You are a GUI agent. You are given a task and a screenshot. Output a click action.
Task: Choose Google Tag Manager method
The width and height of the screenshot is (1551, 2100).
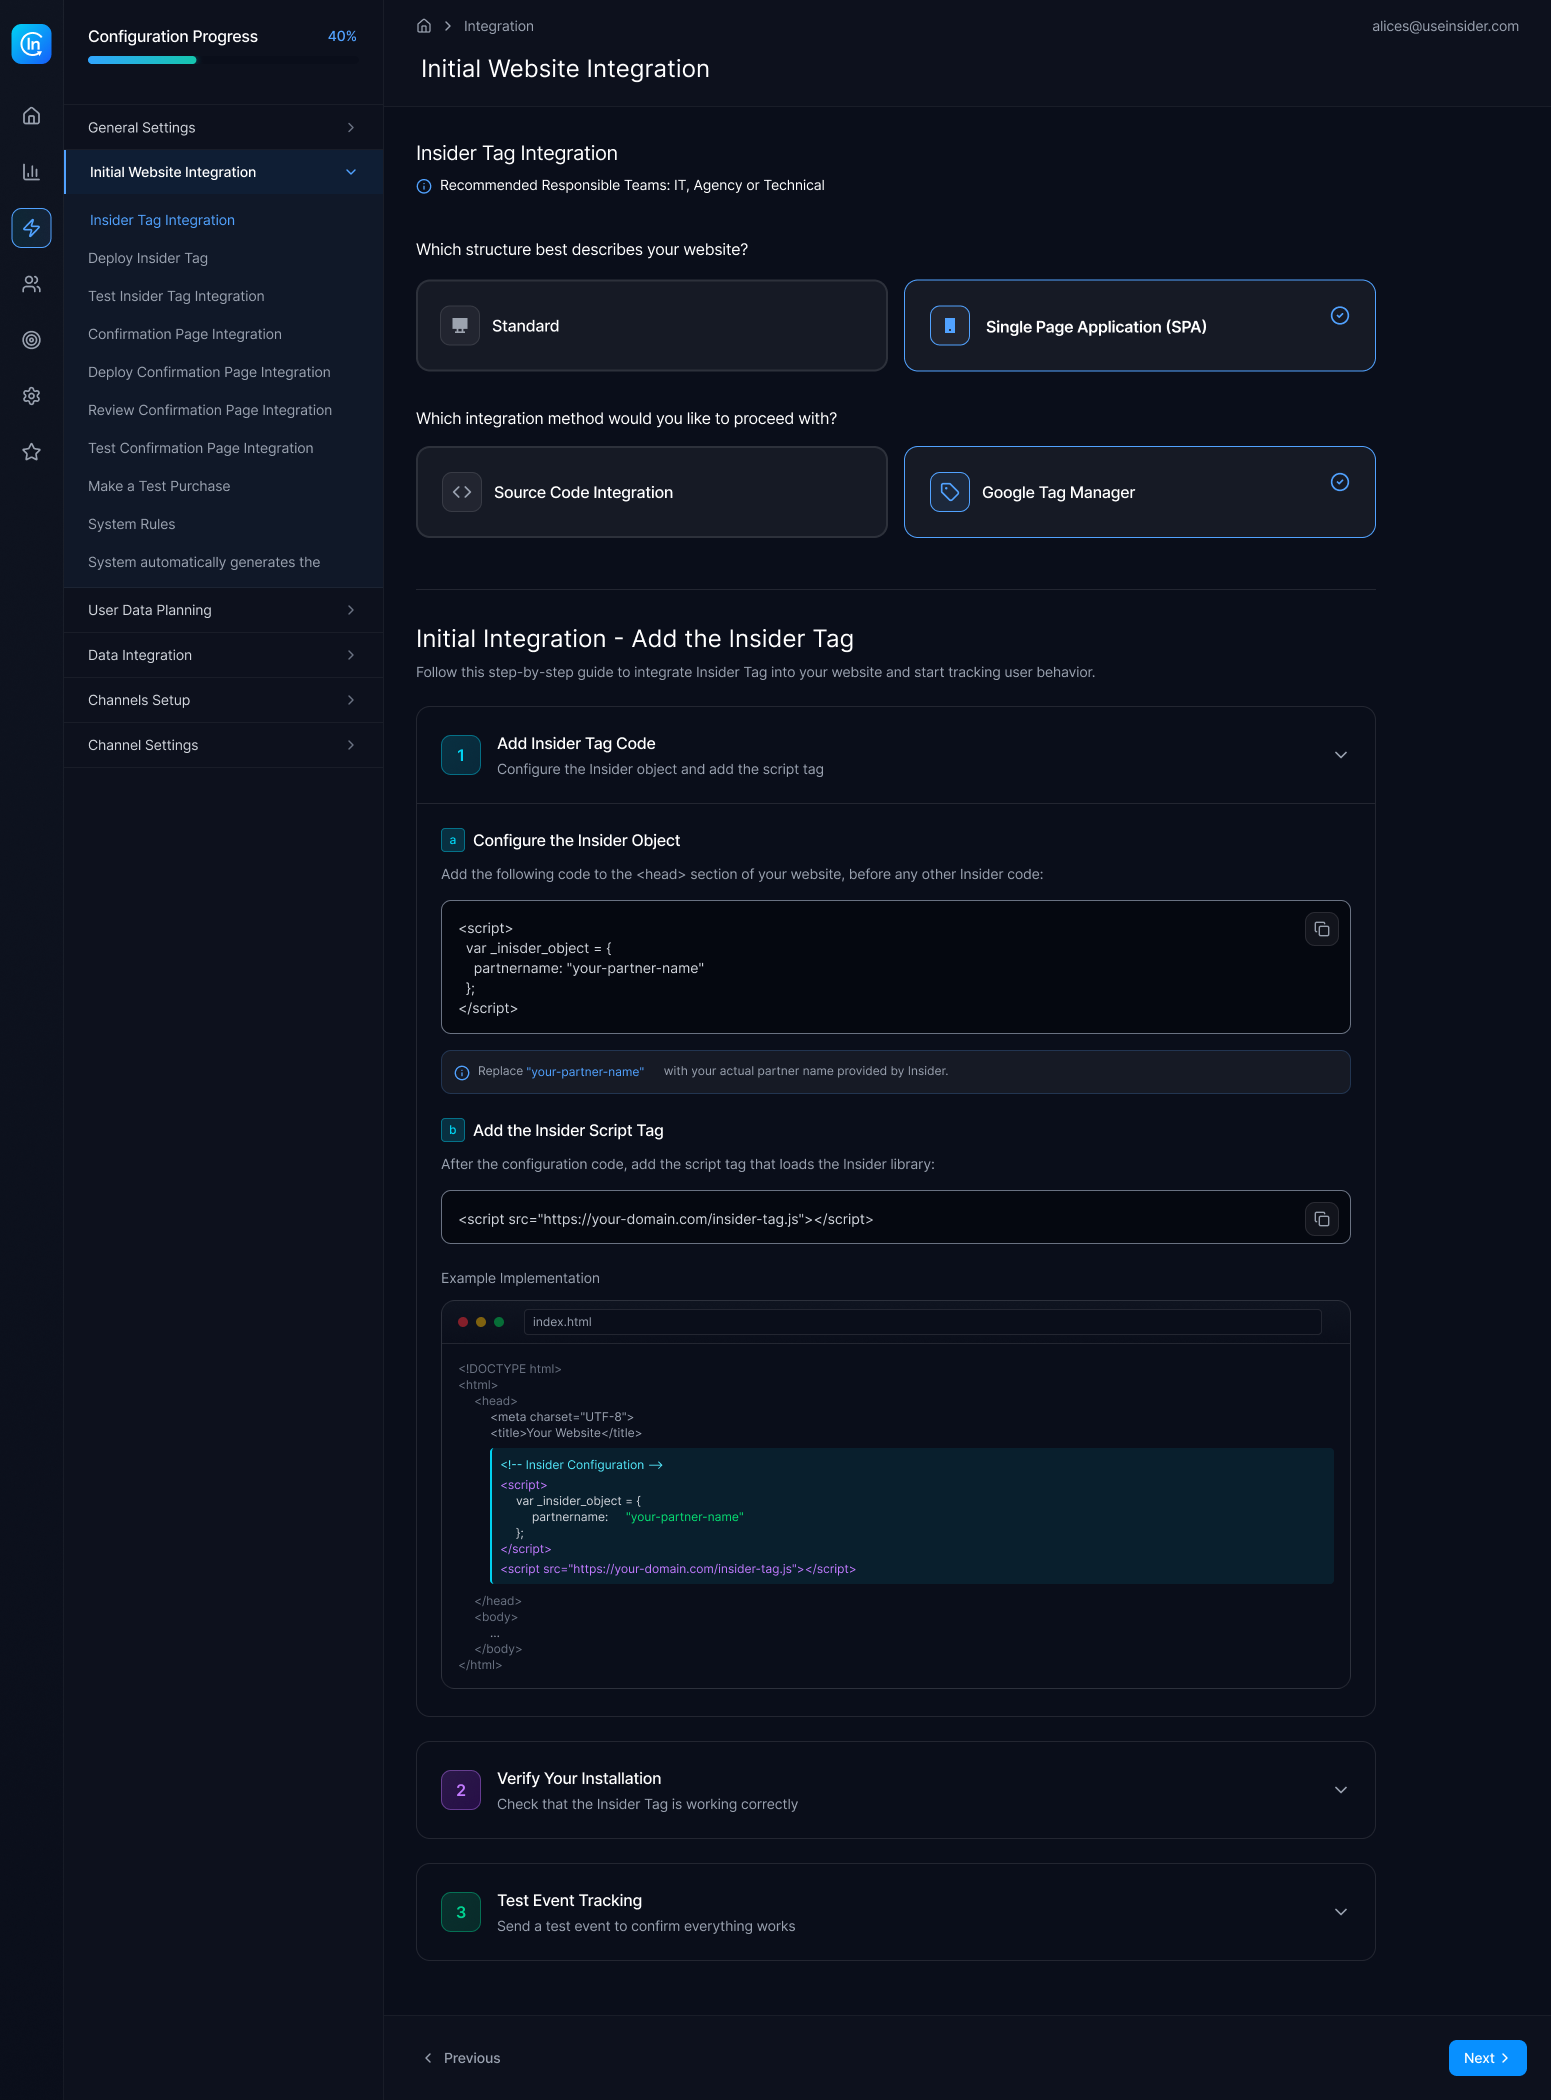1140,492
